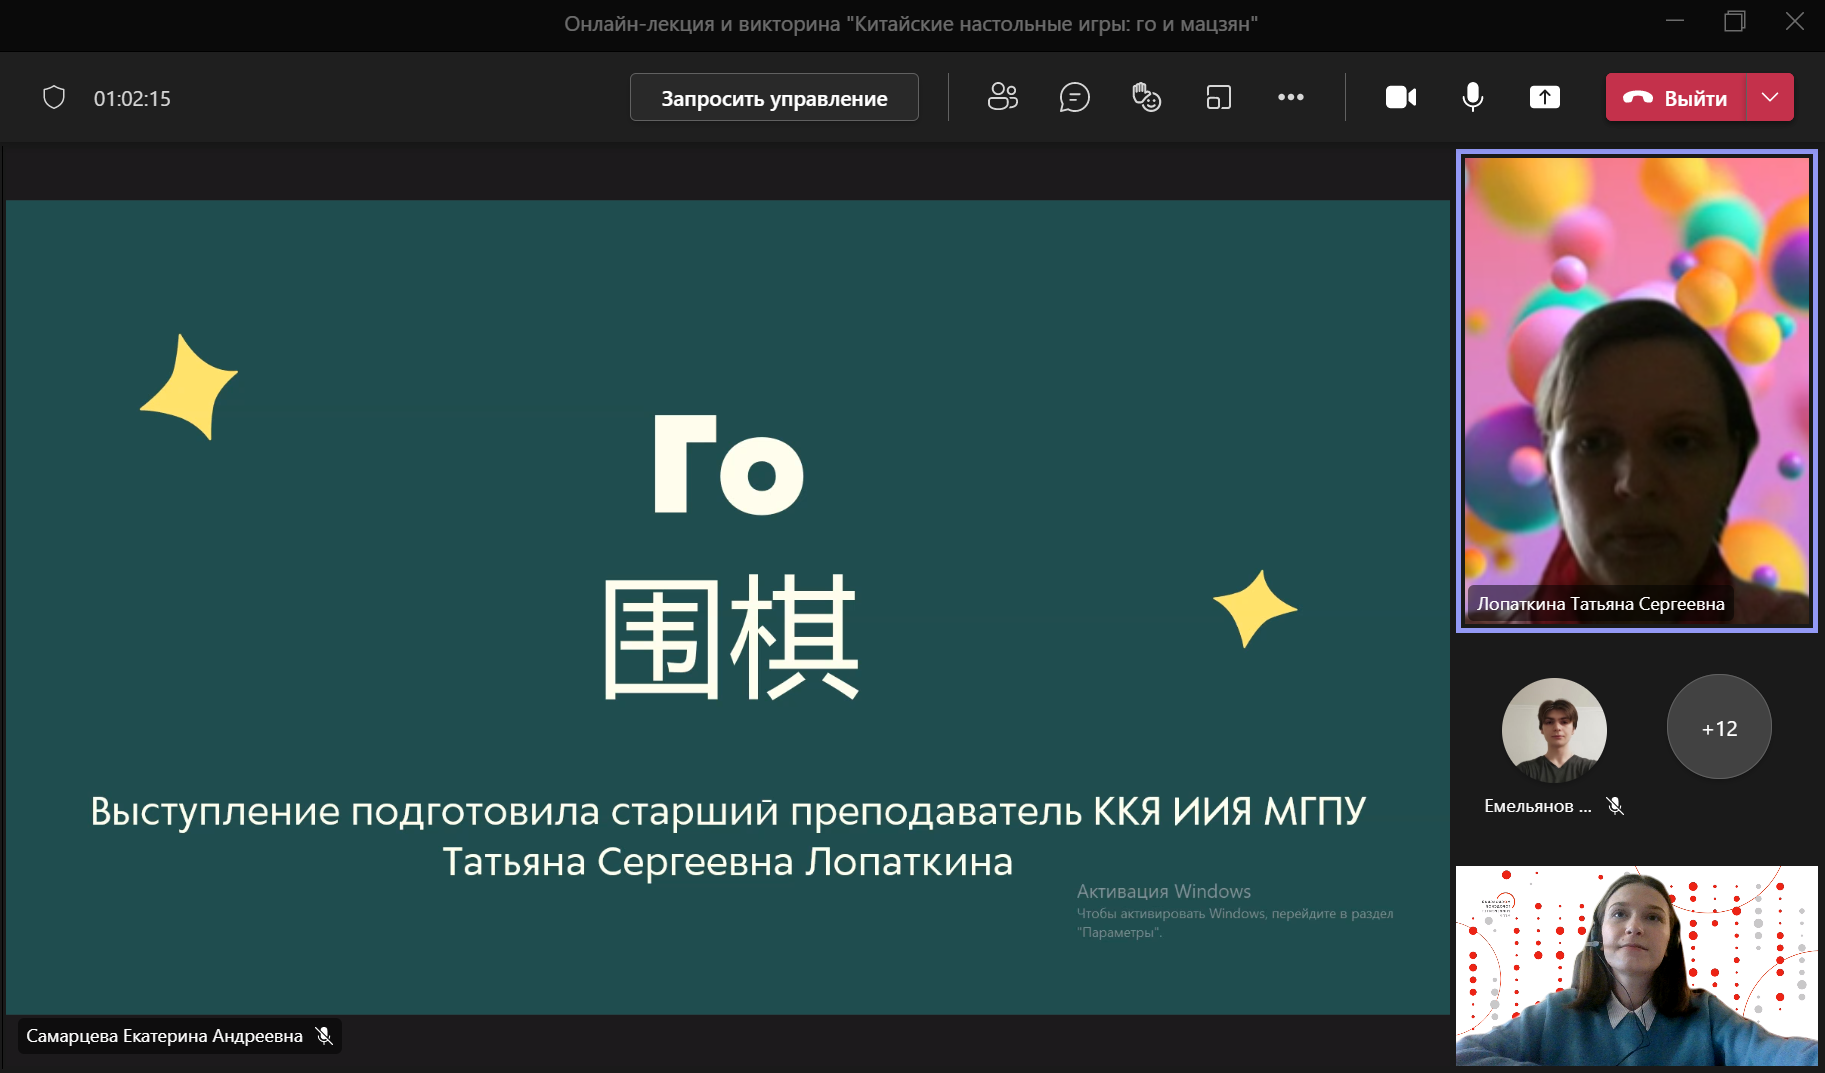Click muted mic icon on Самарцева name label
Image resolution: width=1825 pixels, height=1073 pixels.
click(x=324, y=1036)
